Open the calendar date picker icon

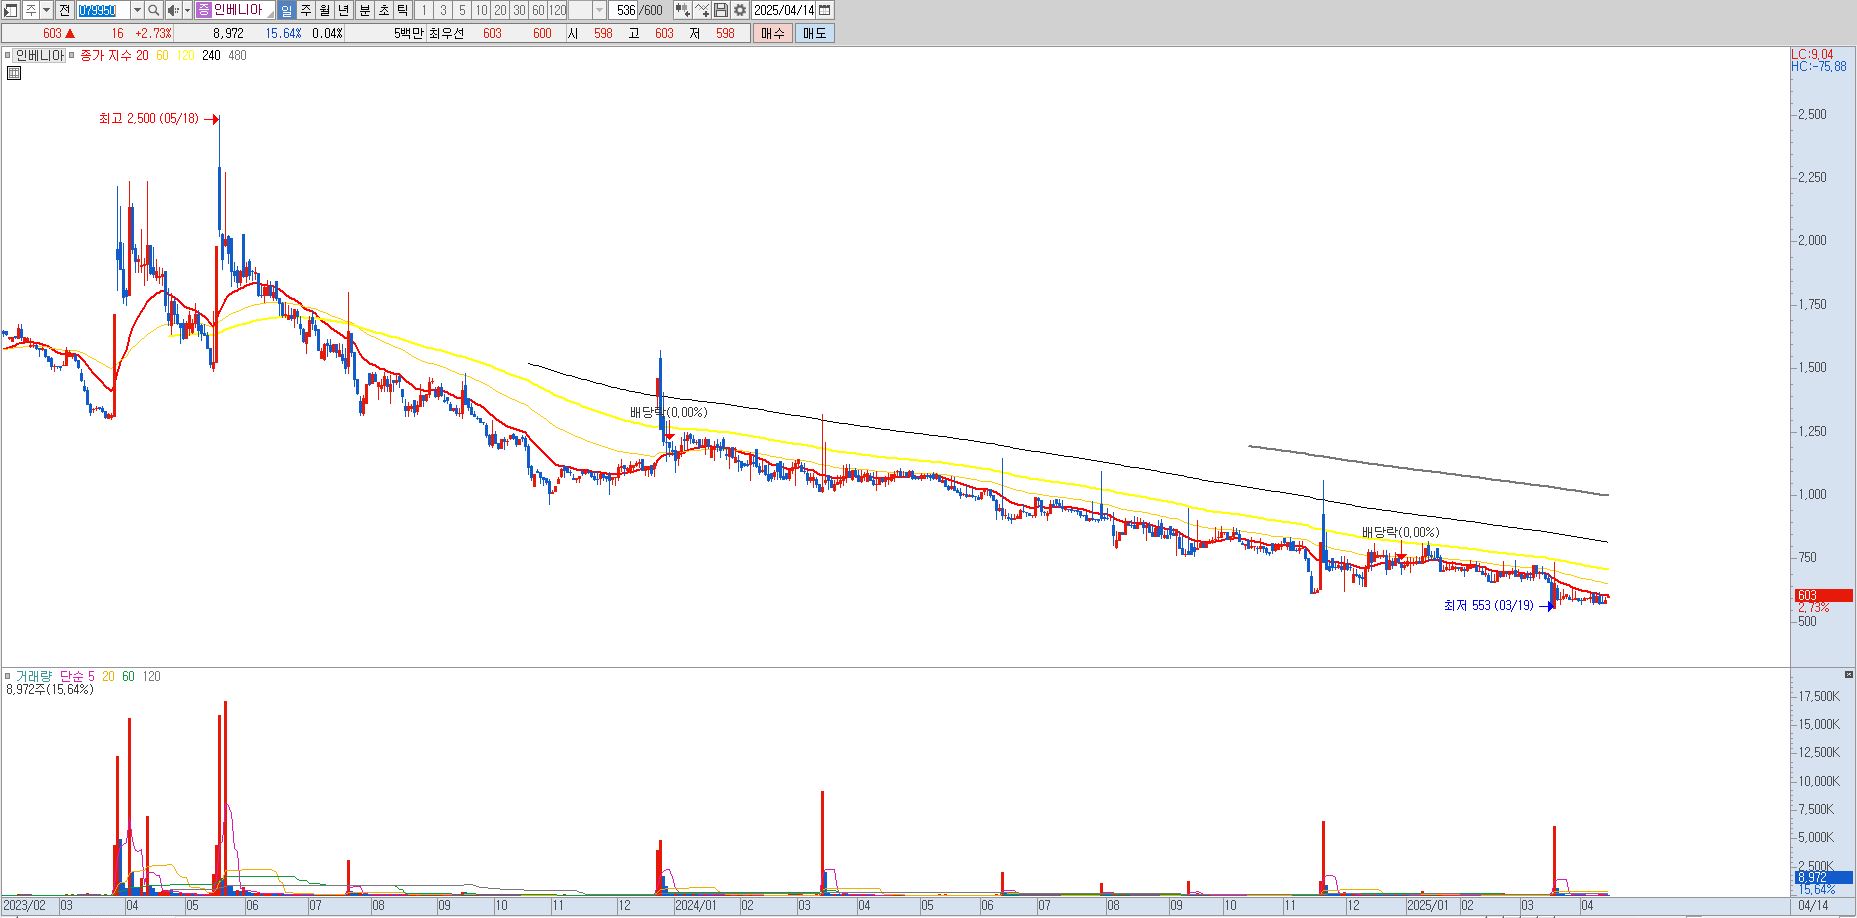(825, 10)
